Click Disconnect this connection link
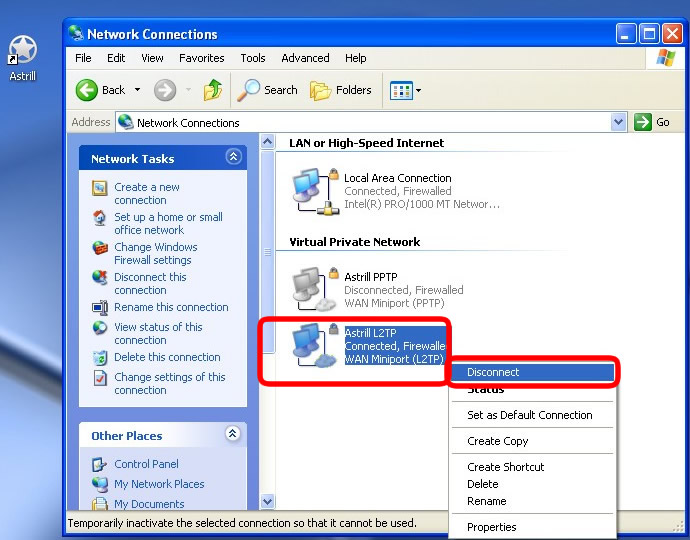This screenshot has height=540, width=690. [150, 283]
